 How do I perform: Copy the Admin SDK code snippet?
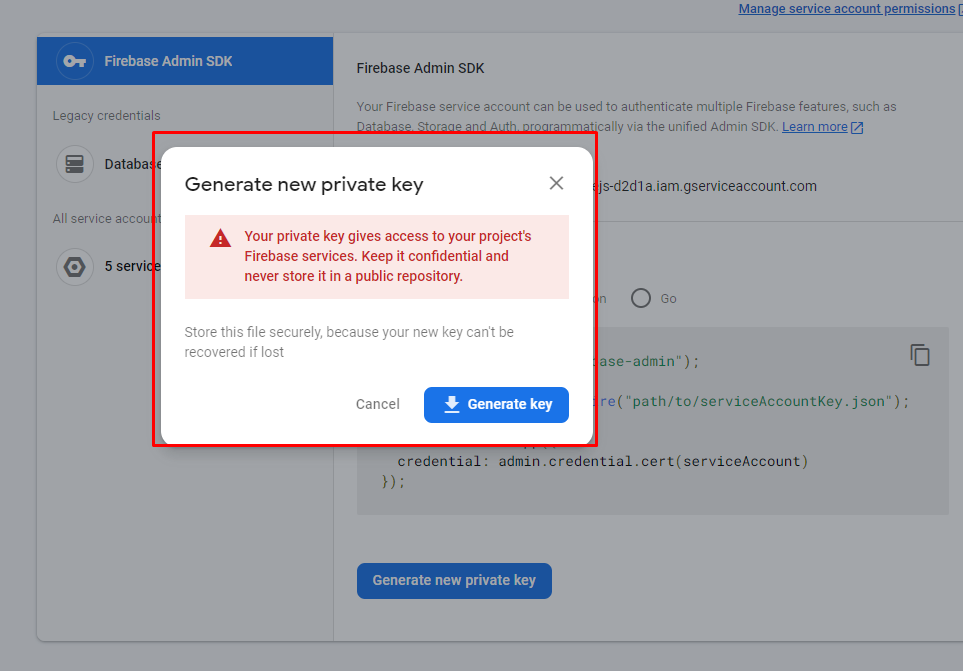919,355
